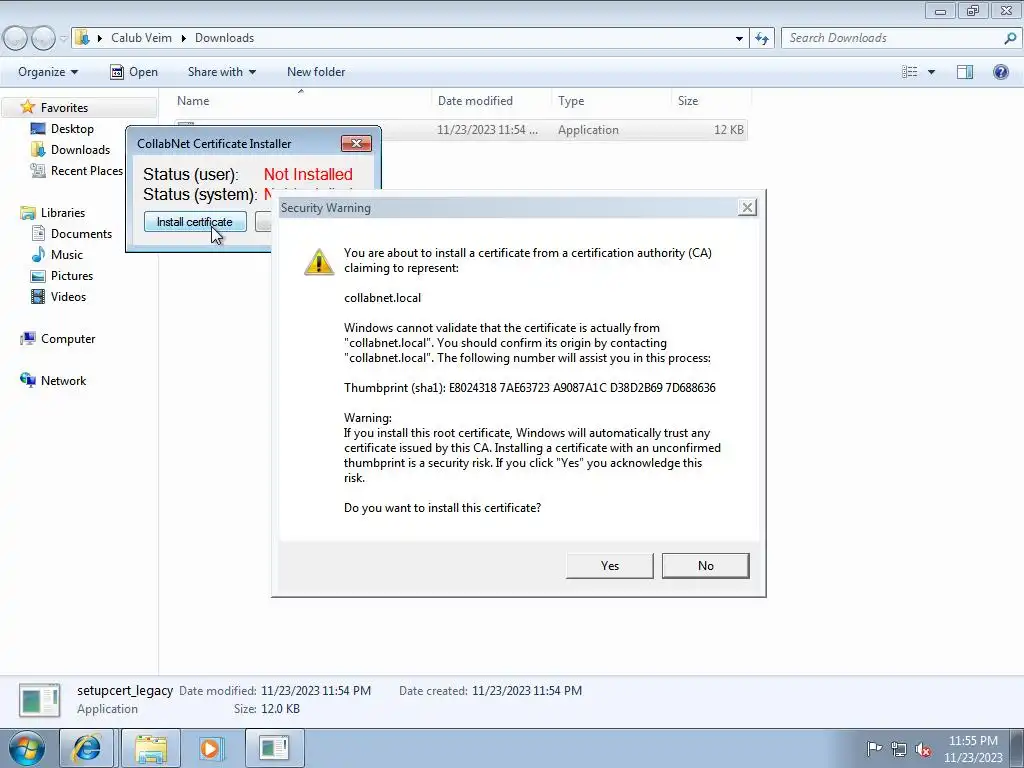This screenshot has width=1024, height=768.
Task: Click muted volume tray icon
Action: [x=923, y=749]
